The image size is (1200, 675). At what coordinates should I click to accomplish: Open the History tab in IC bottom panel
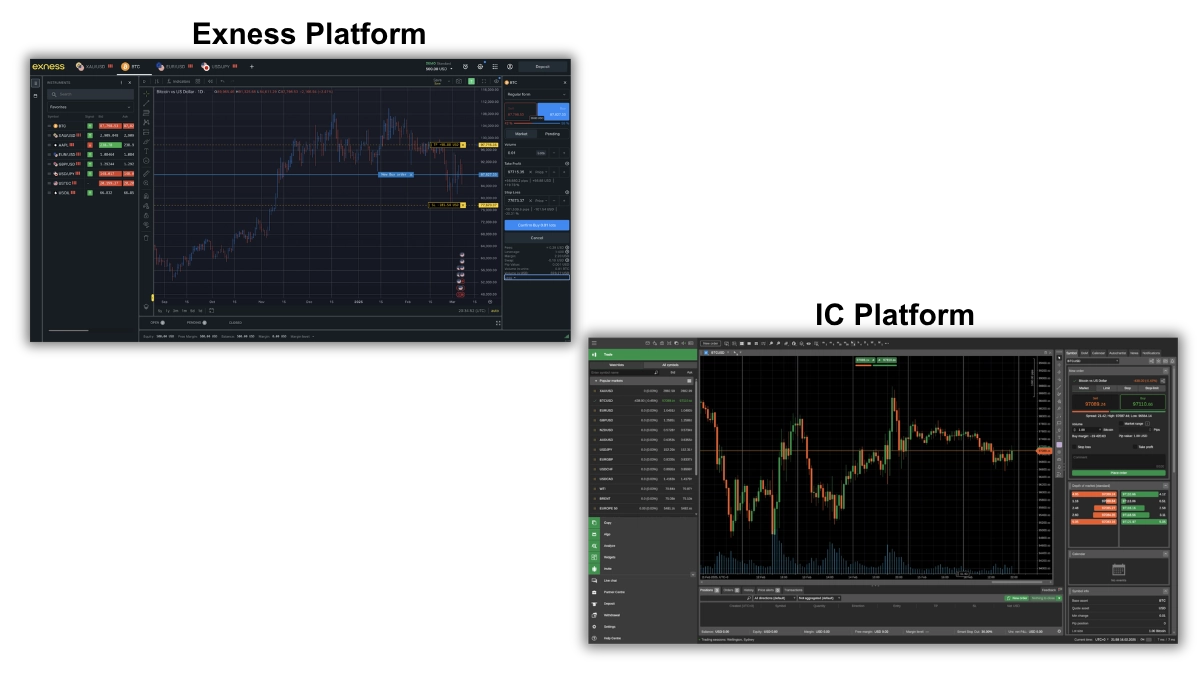click(x=747, y=590)
